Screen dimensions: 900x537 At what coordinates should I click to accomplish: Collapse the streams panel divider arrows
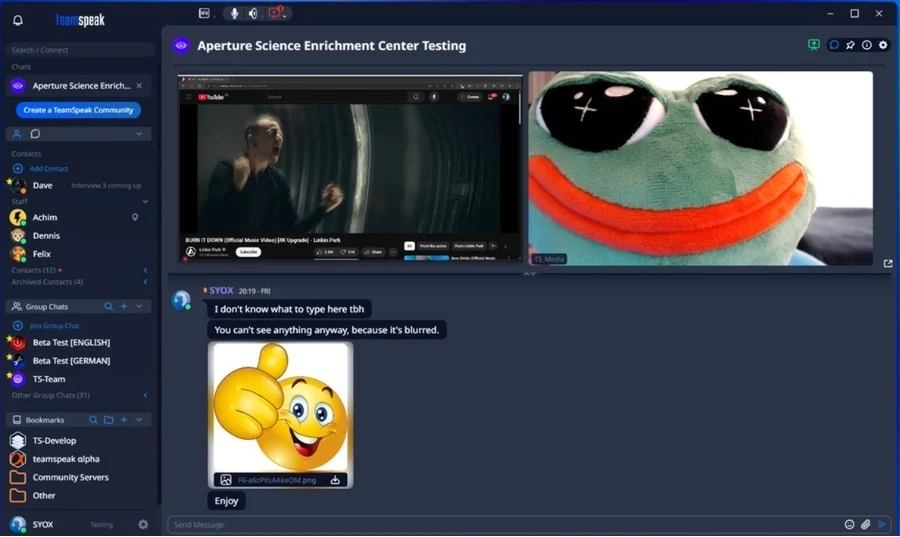tap(529, 274)
